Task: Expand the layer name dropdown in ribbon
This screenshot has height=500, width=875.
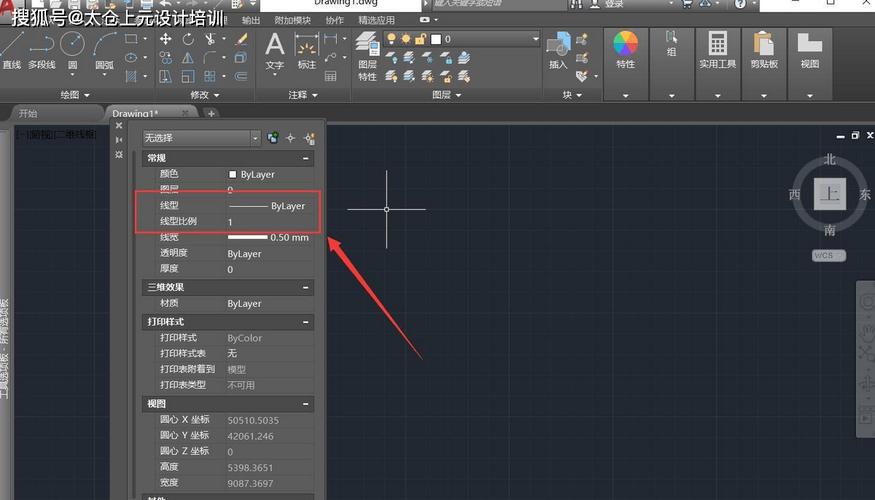Action: point(535,39)
